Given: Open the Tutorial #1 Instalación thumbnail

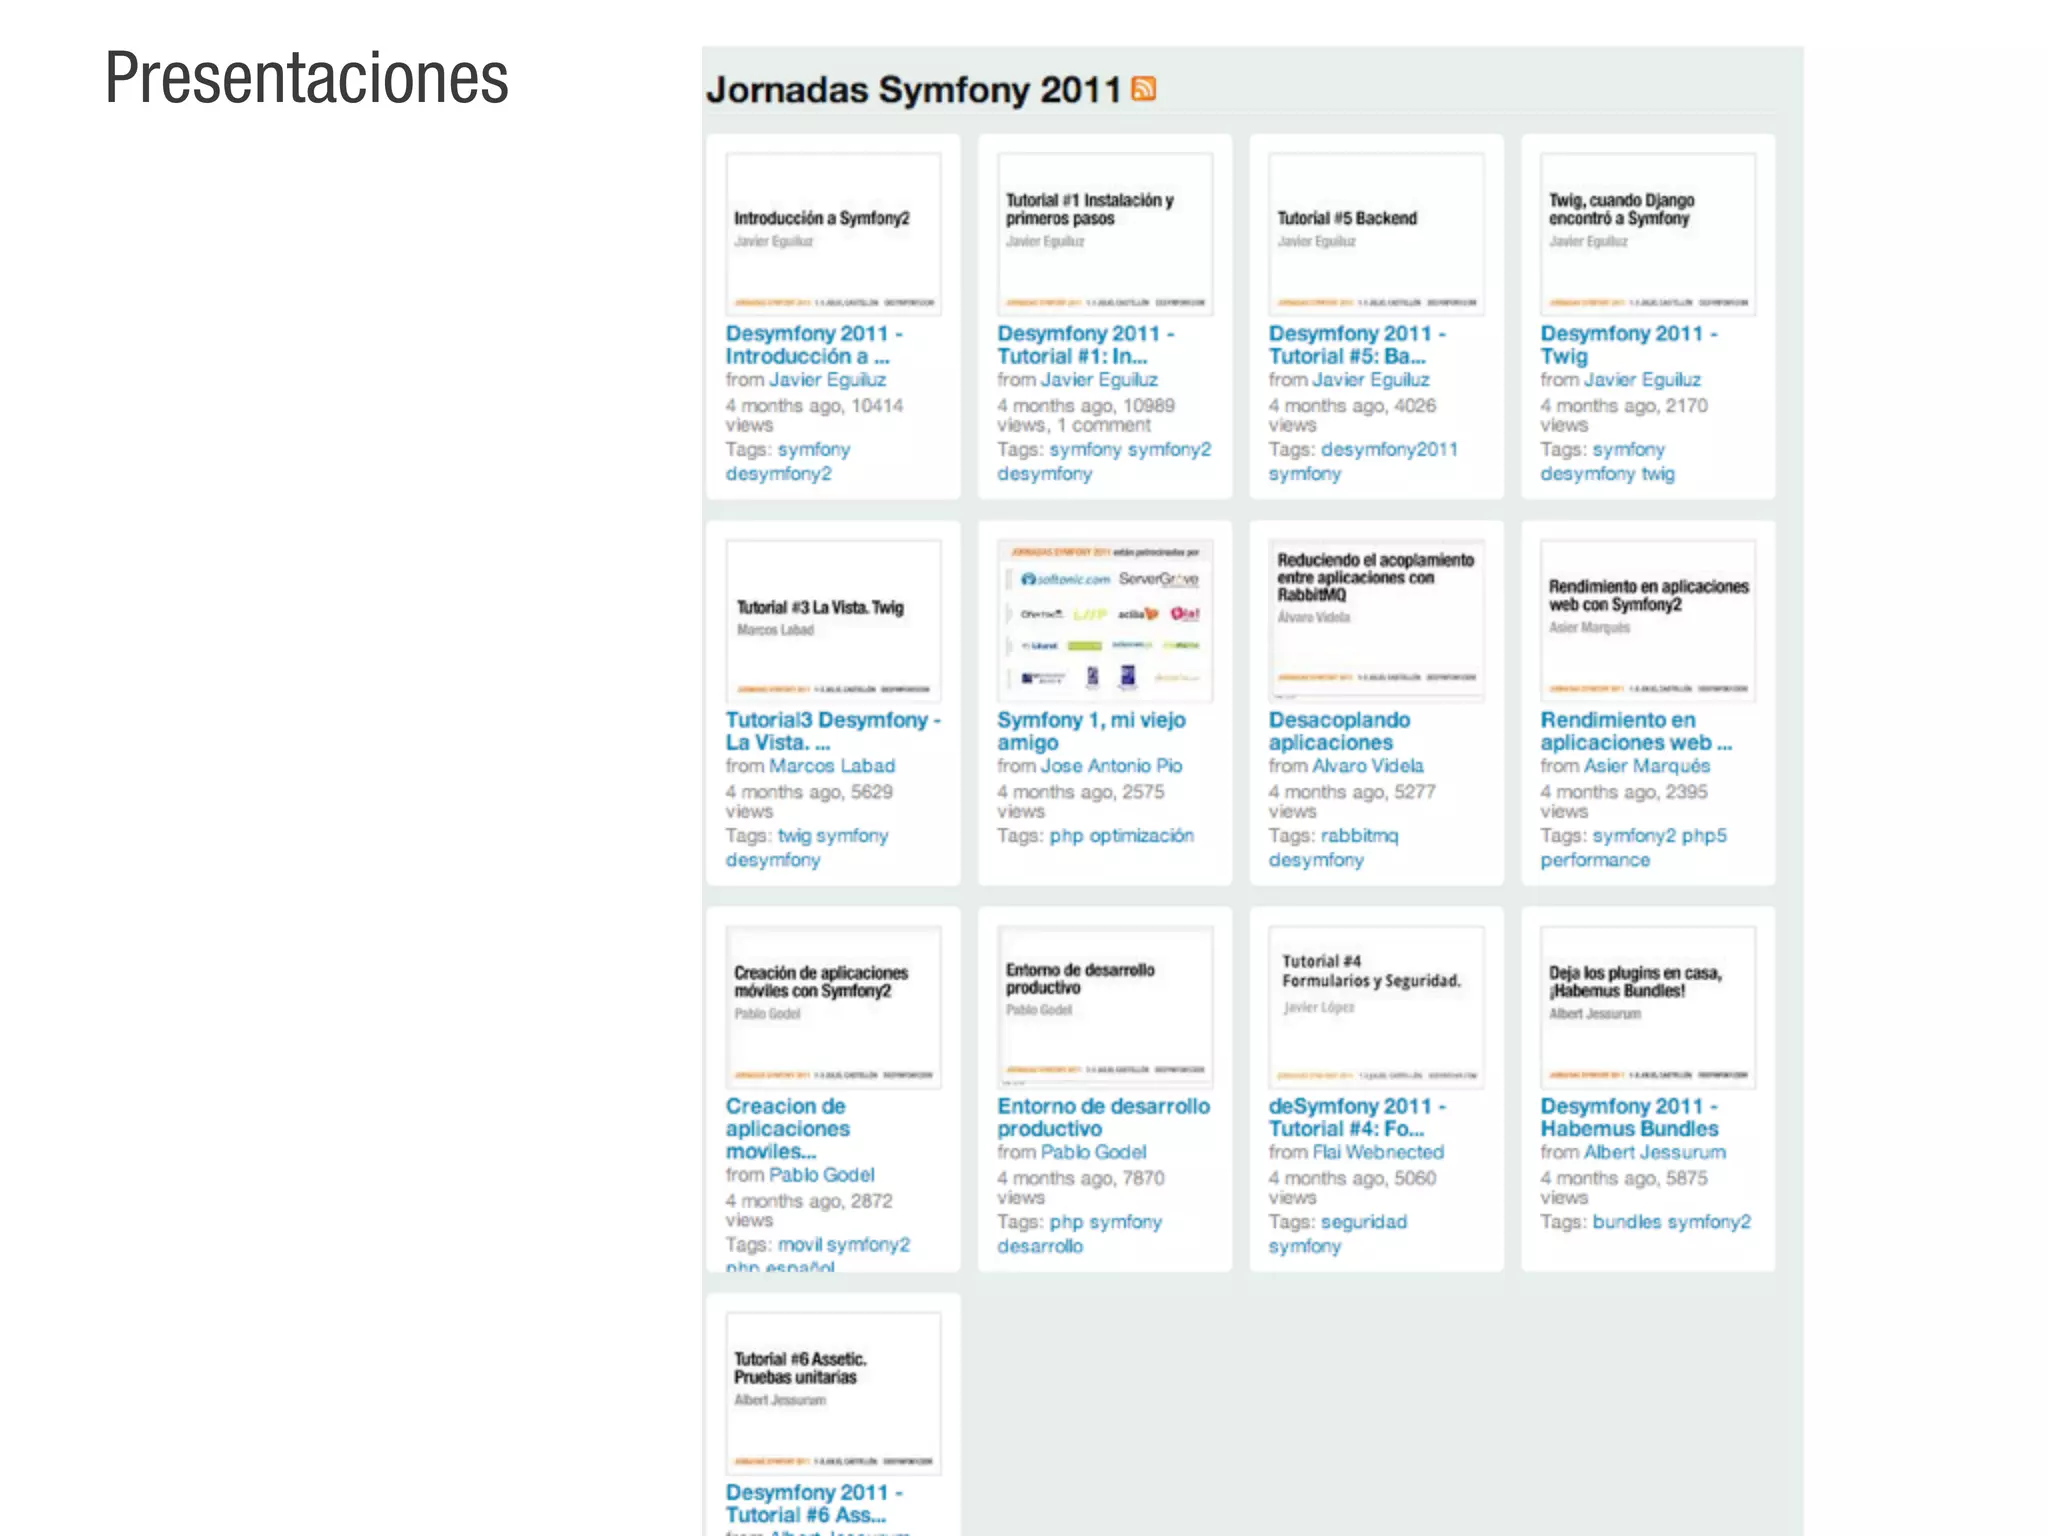Looking at the screenshot, I should pos(1104,233).
